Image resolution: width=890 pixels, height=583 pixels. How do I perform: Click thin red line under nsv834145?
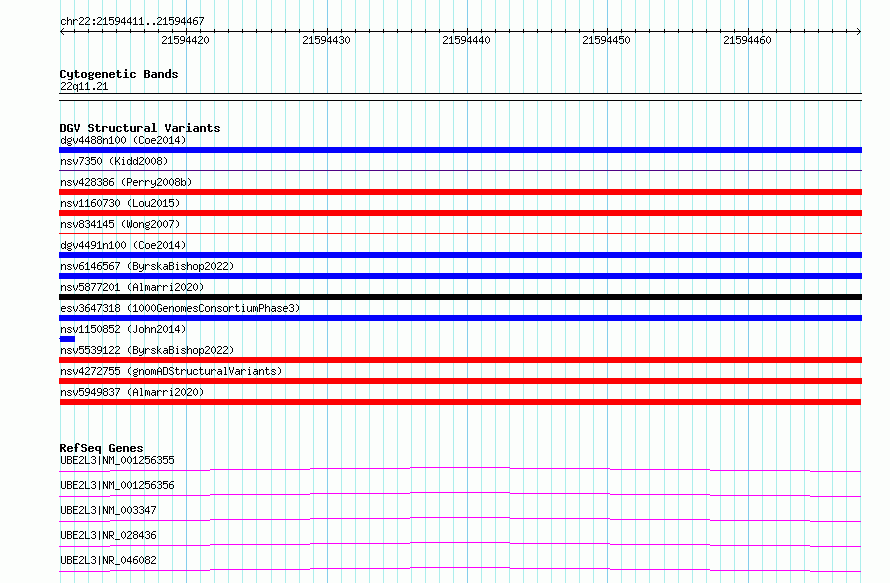tap(460, 233)
